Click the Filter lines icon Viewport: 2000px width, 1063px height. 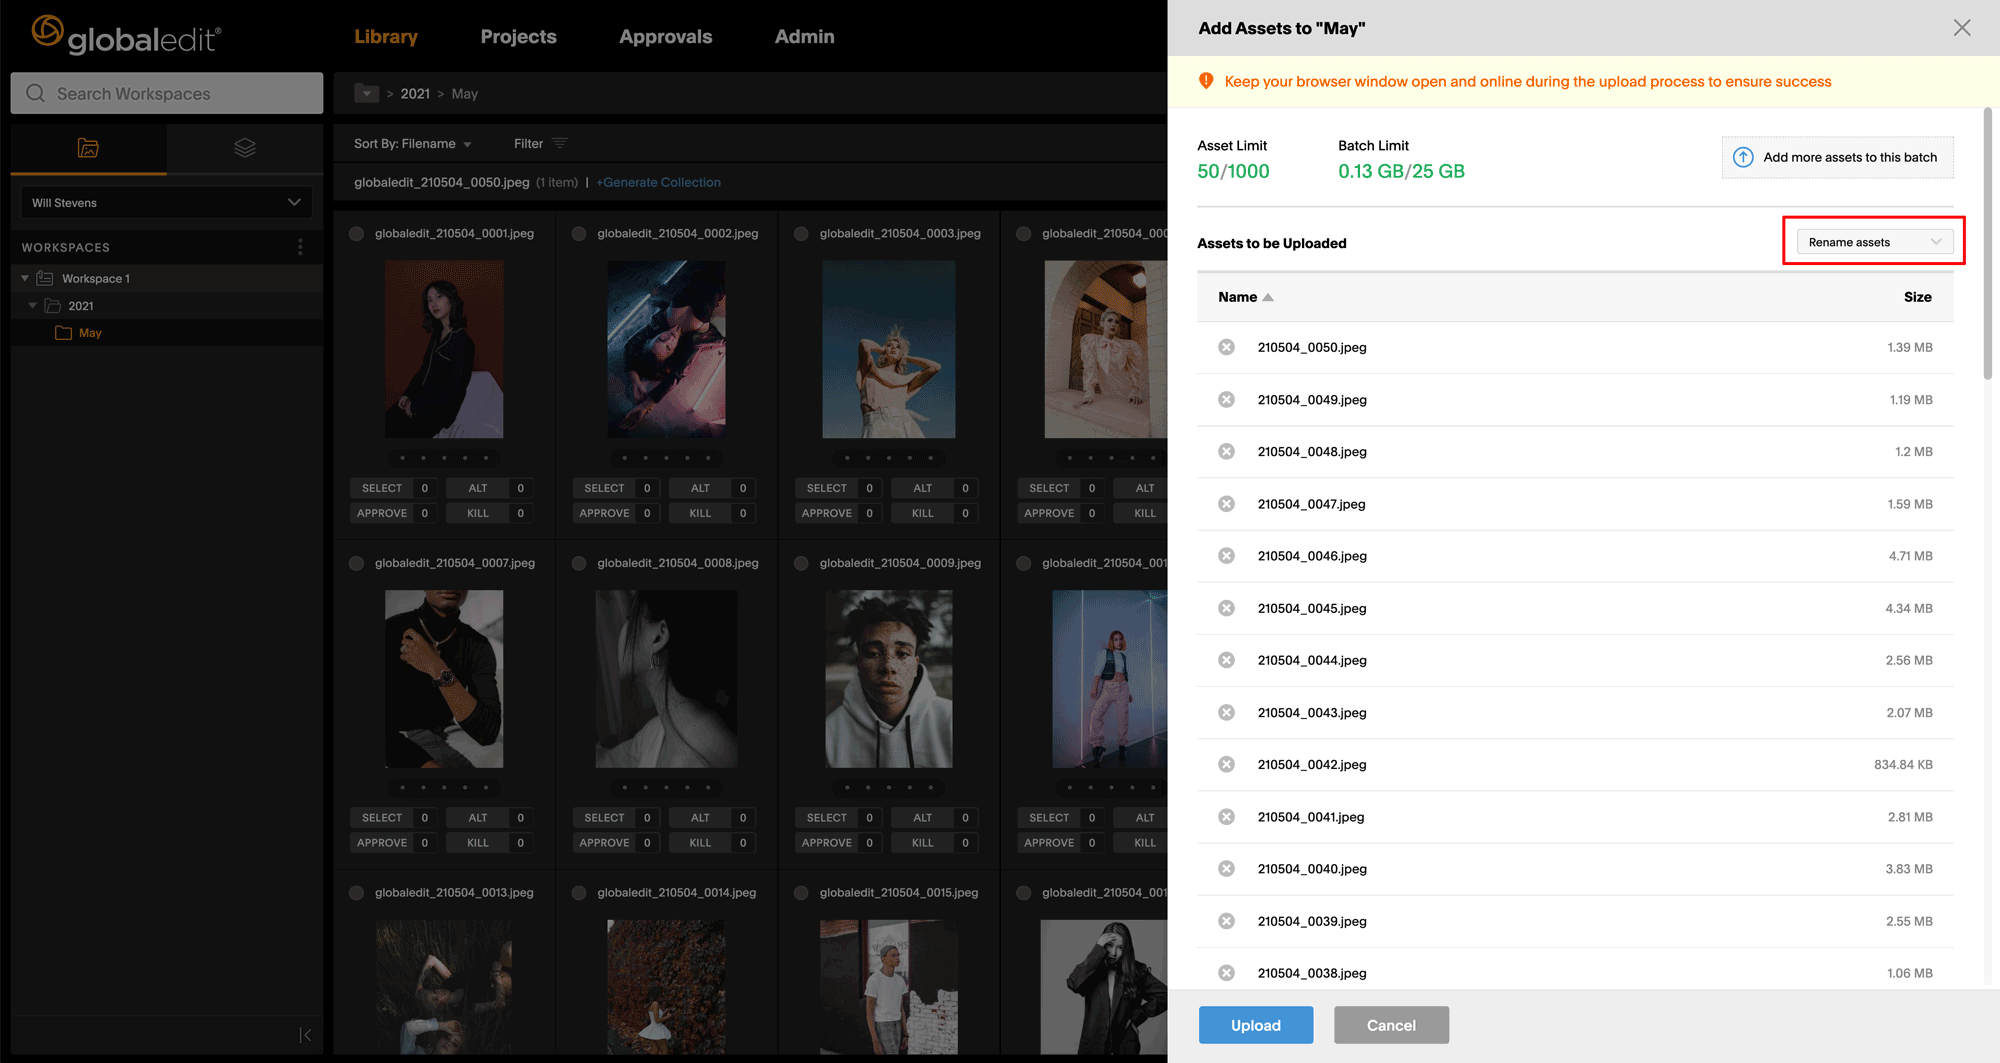coord(560,144)
